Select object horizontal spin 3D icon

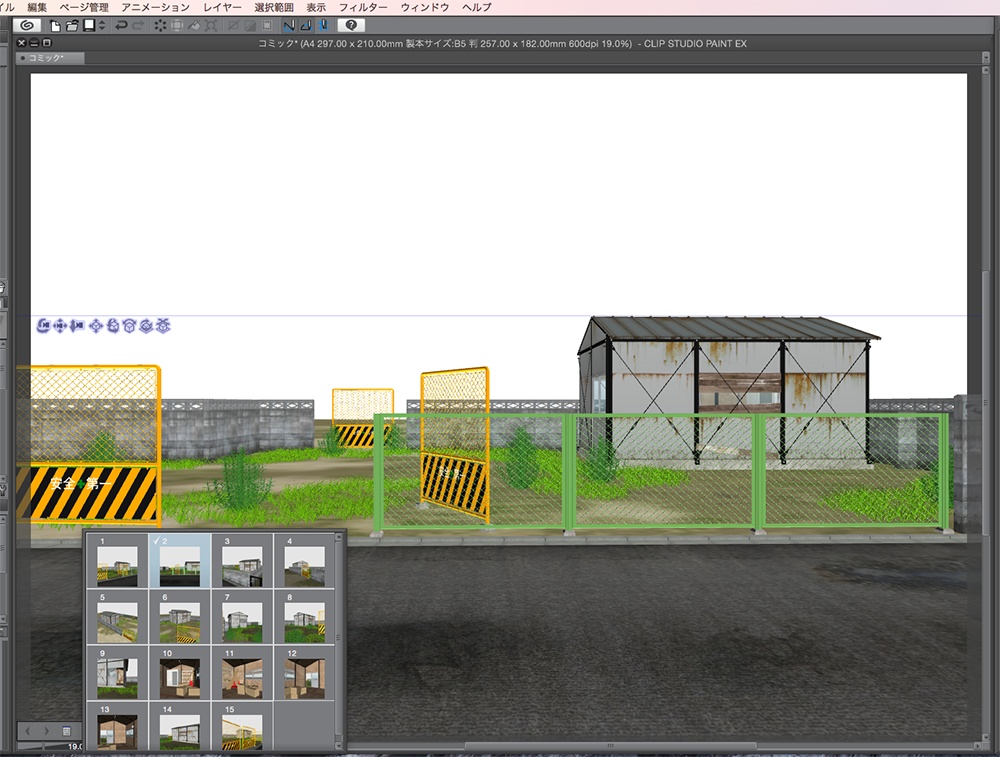(x=146, y=326)
